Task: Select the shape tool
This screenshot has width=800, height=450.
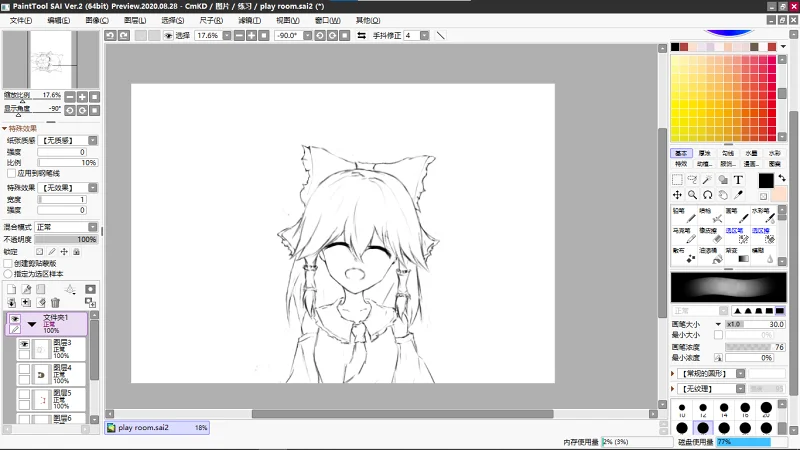Action: [723, 180]
